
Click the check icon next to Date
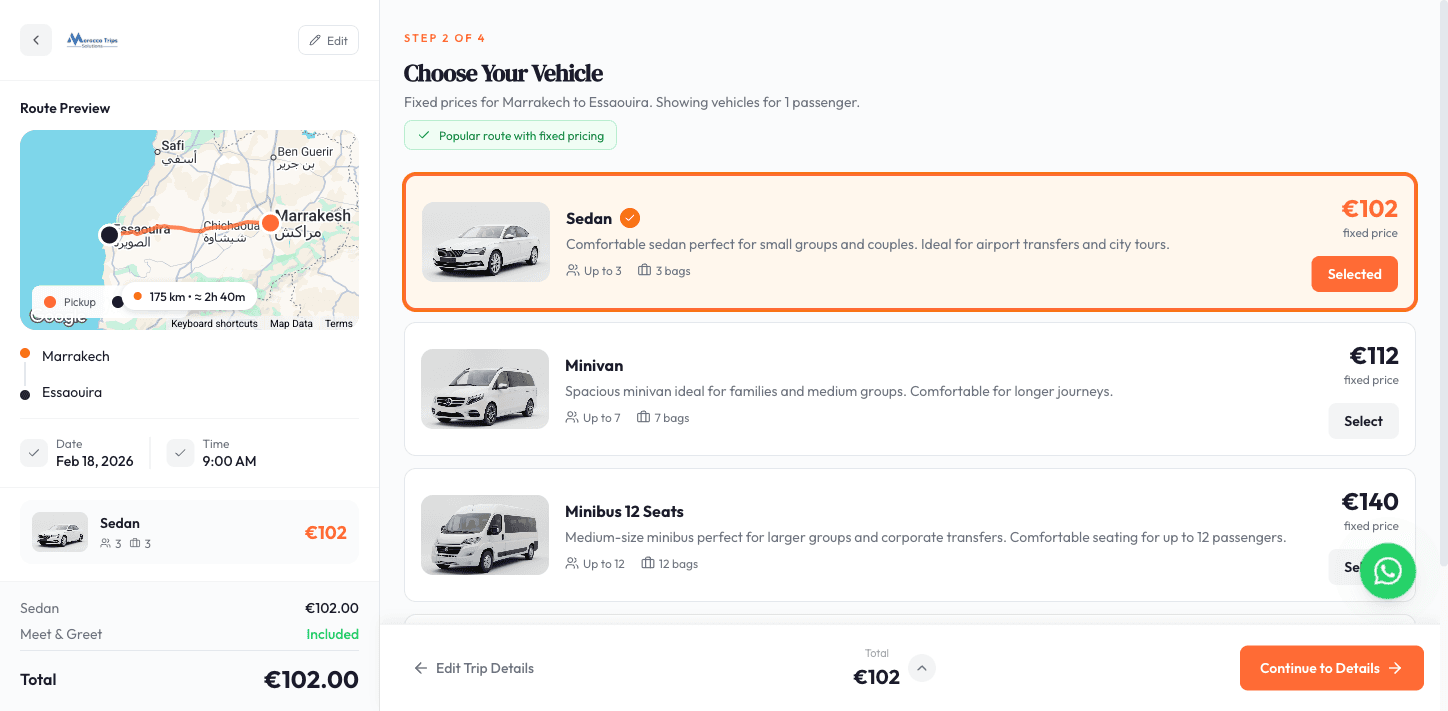33,453
